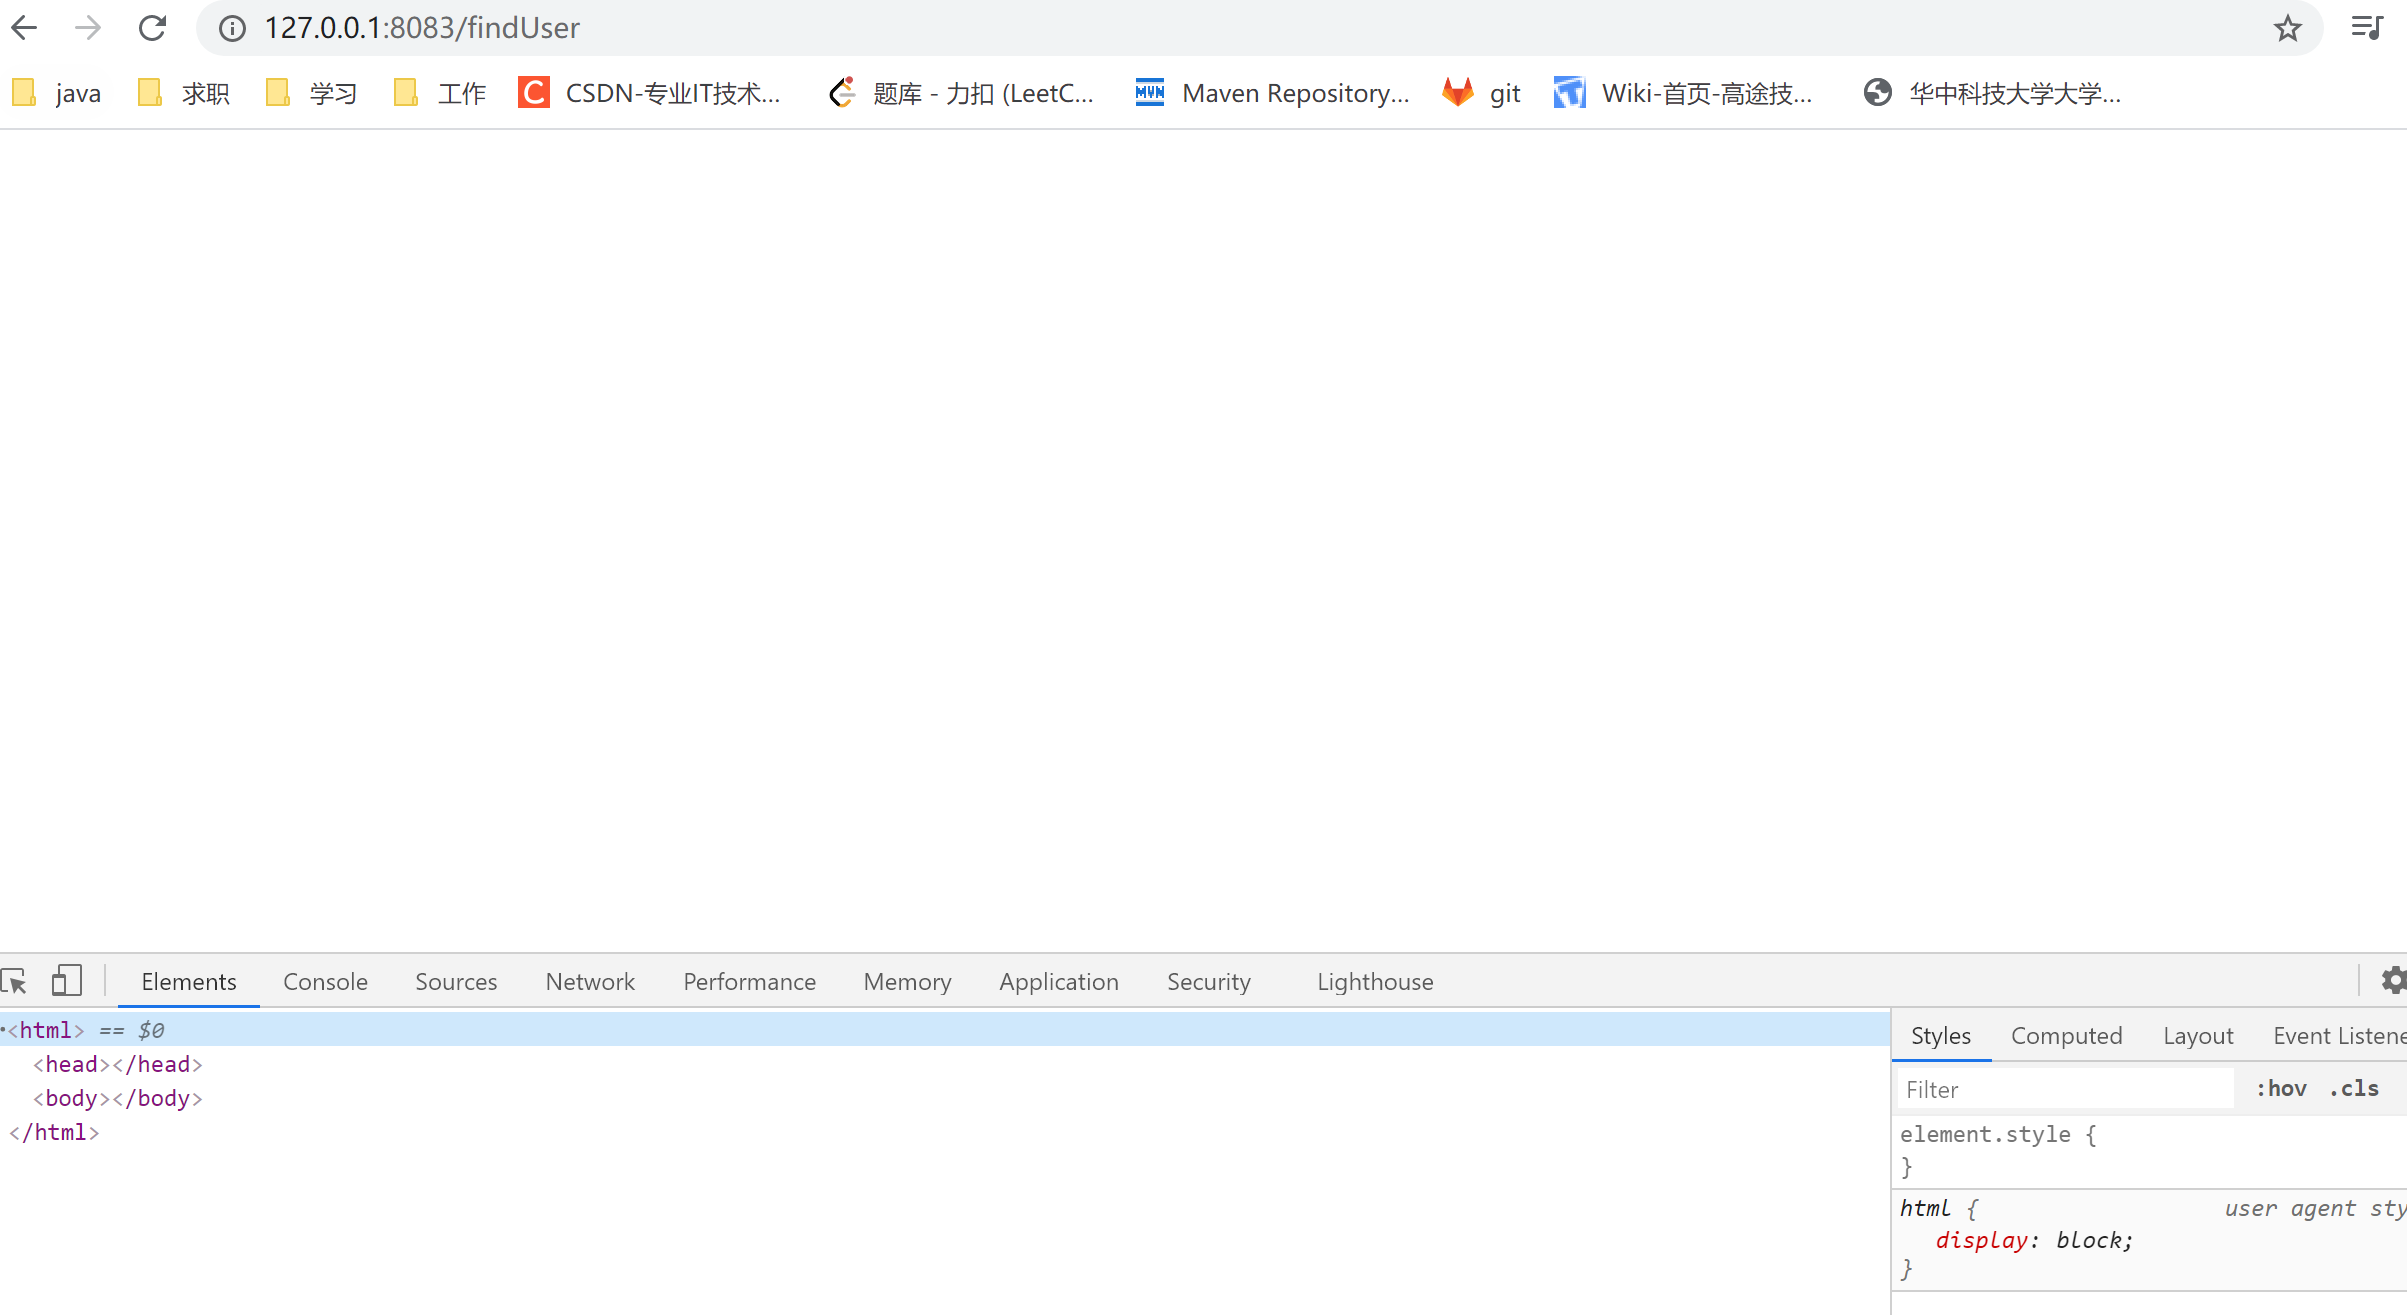This screenshot has height=1315, width=2407.
Task: Open the git GitLab bookmark
Action: 1482,93
